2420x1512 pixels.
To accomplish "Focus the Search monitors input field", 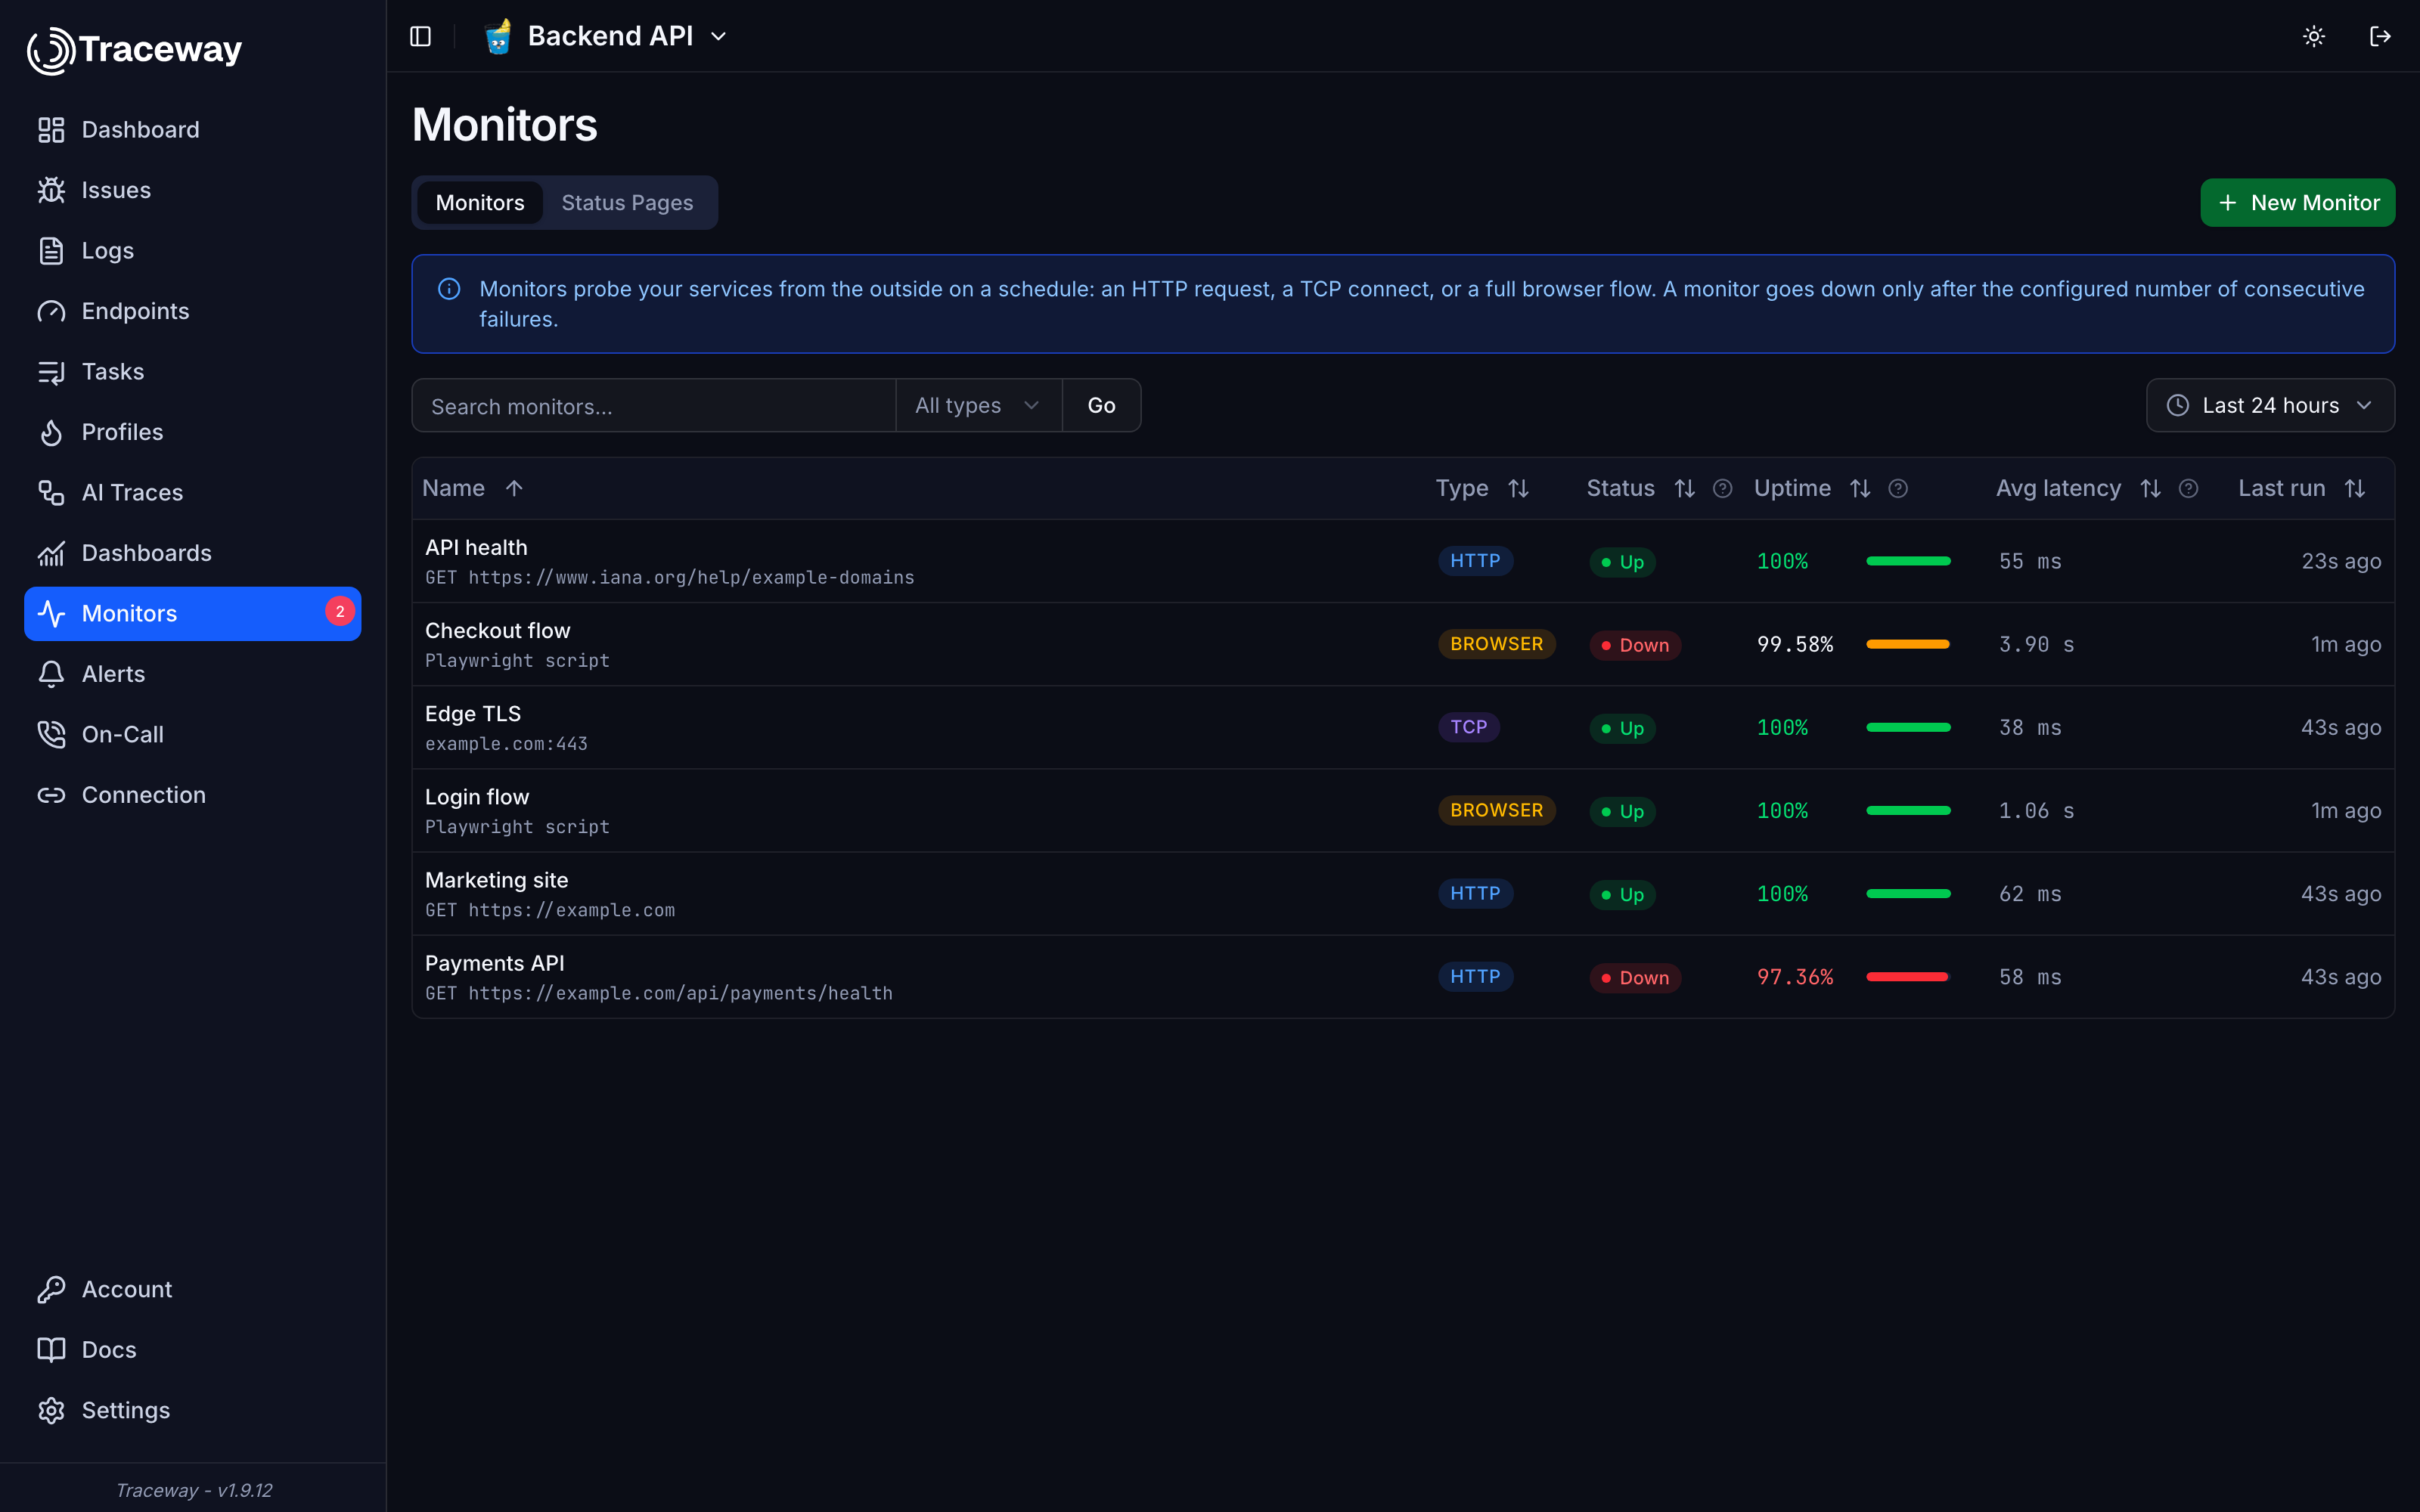I will pos(654,405).
